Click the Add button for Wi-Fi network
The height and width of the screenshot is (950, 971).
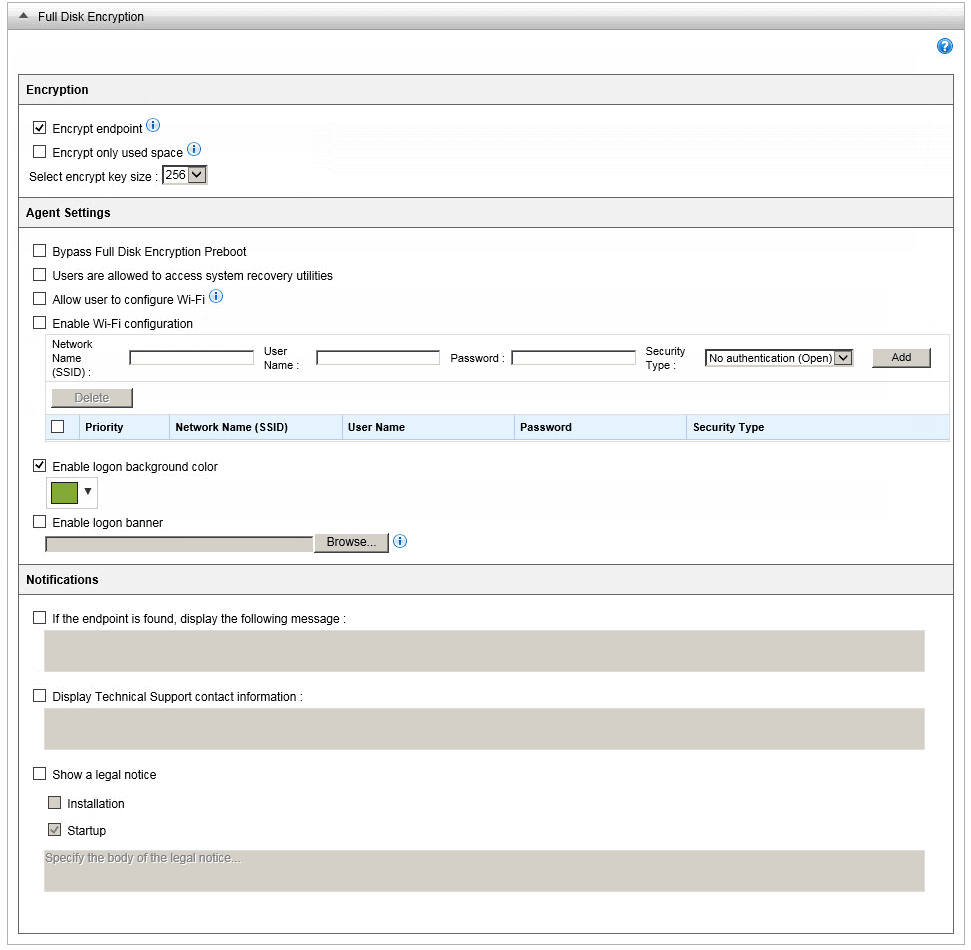(x=901, y=358)
